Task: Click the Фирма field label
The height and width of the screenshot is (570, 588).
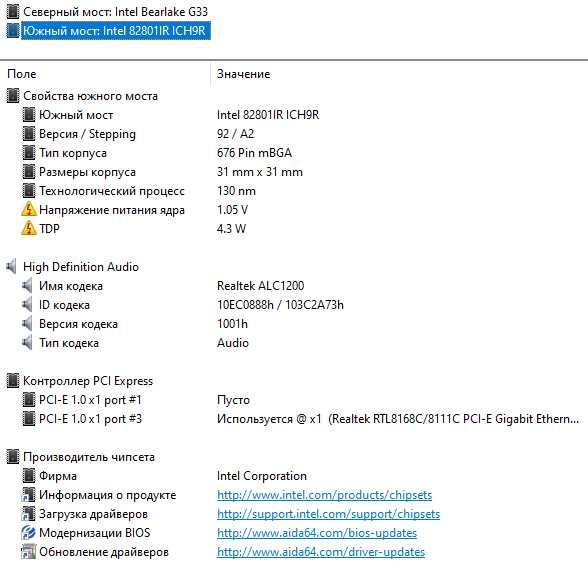Action: pos(58,476)
